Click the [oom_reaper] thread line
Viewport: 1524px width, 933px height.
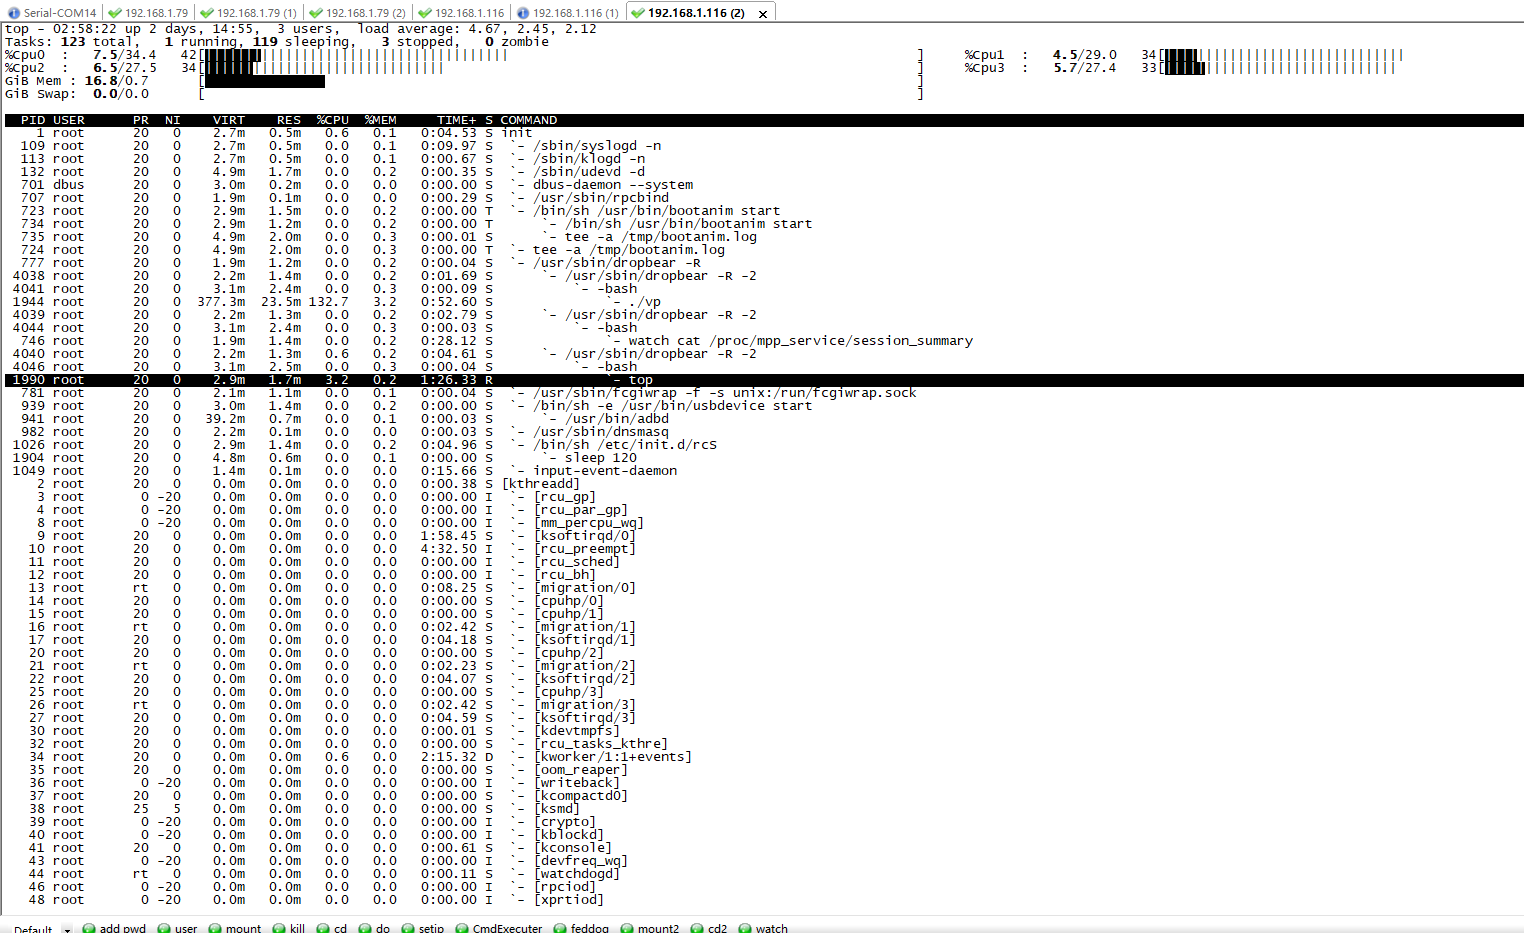pyautogui.click(x=764, y=770)
